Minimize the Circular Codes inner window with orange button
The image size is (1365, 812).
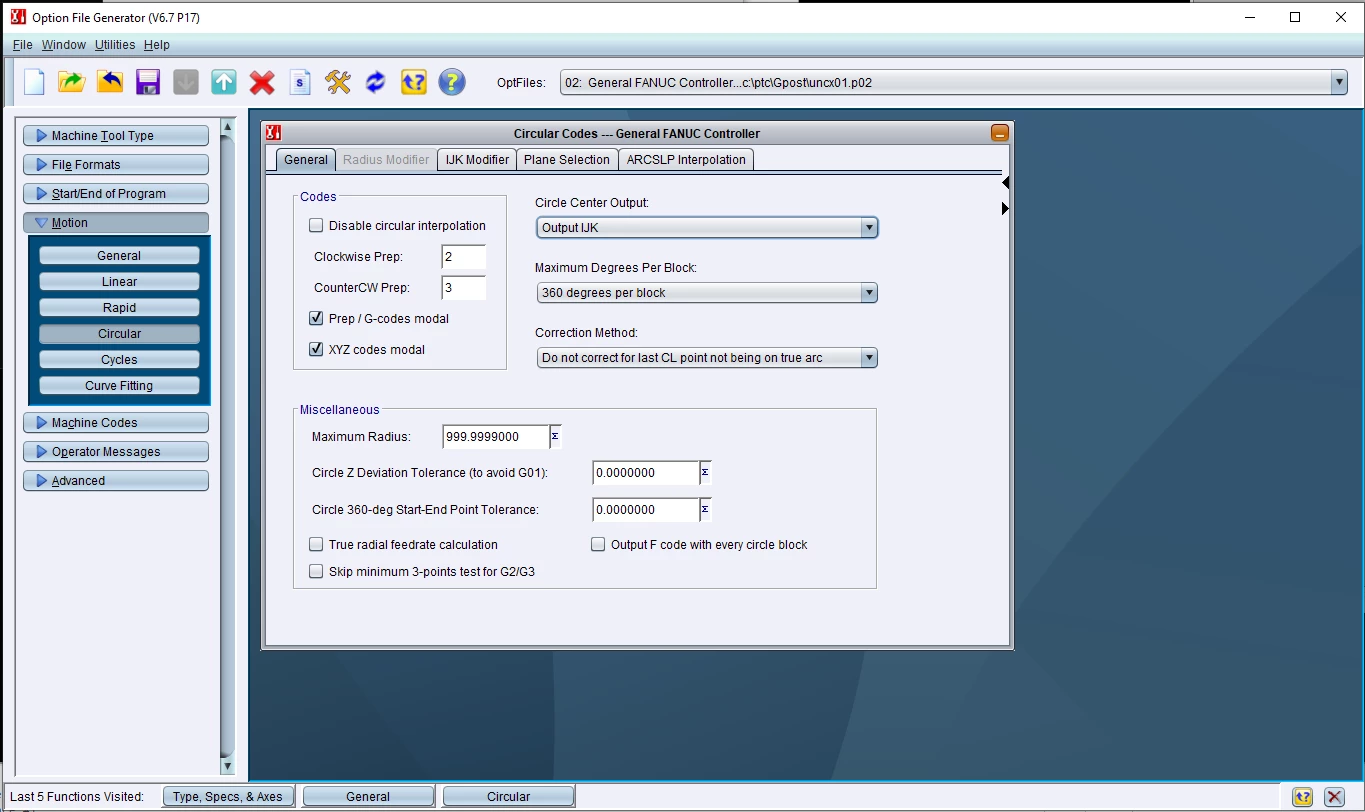pyautogui.click(x=999, y=133)
